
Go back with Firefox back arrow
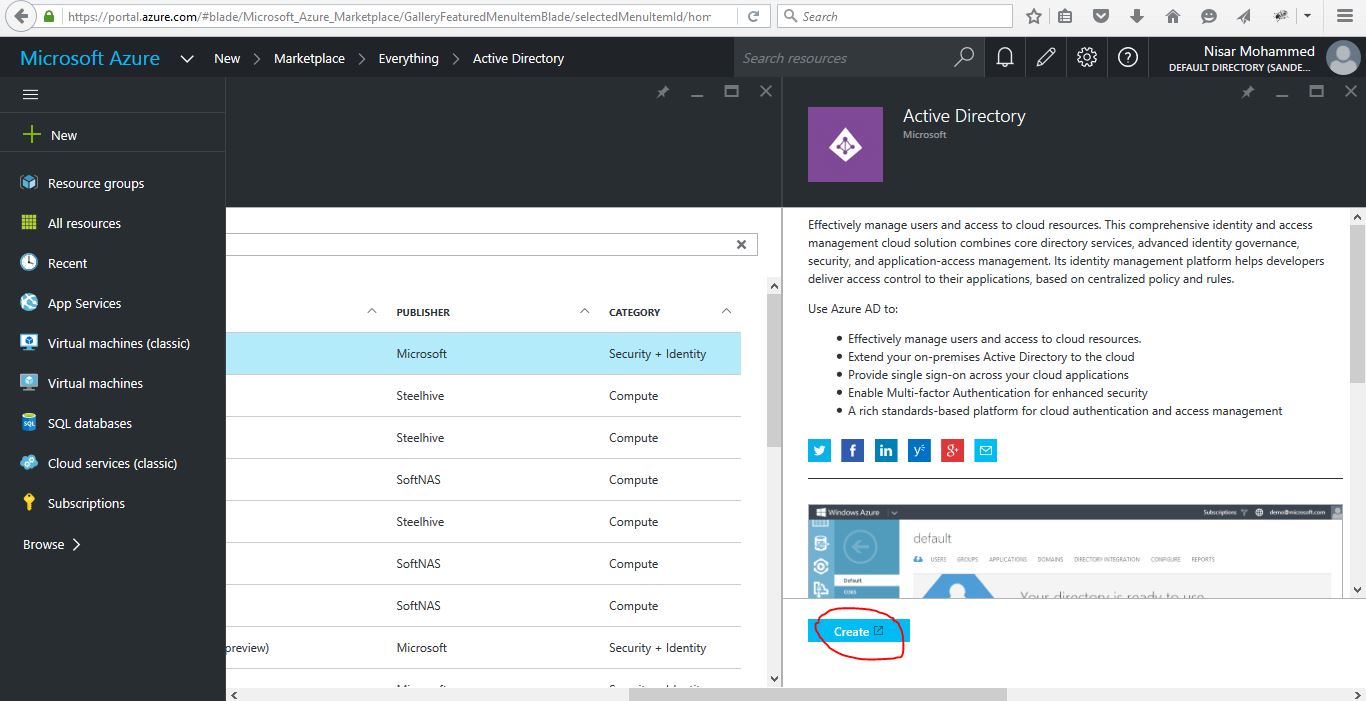(x=20, y=16)
